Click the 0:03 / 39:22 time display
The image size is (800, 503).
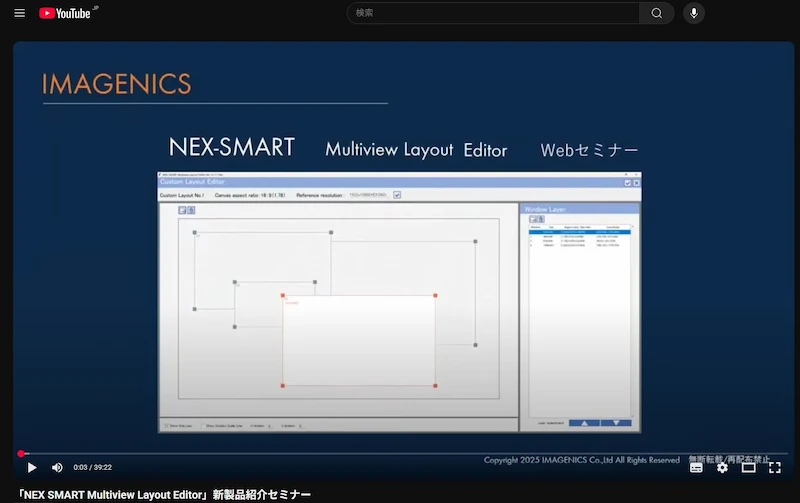tap(92, 467)
